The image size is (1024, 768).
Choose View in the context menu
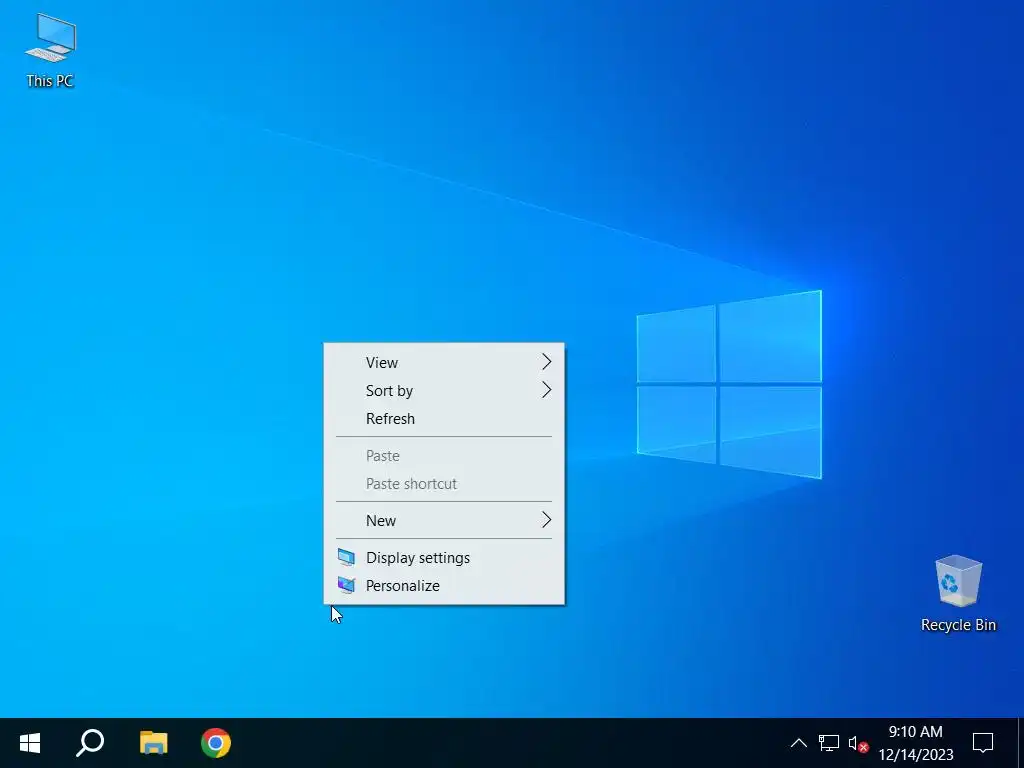(x=444, y=362)
